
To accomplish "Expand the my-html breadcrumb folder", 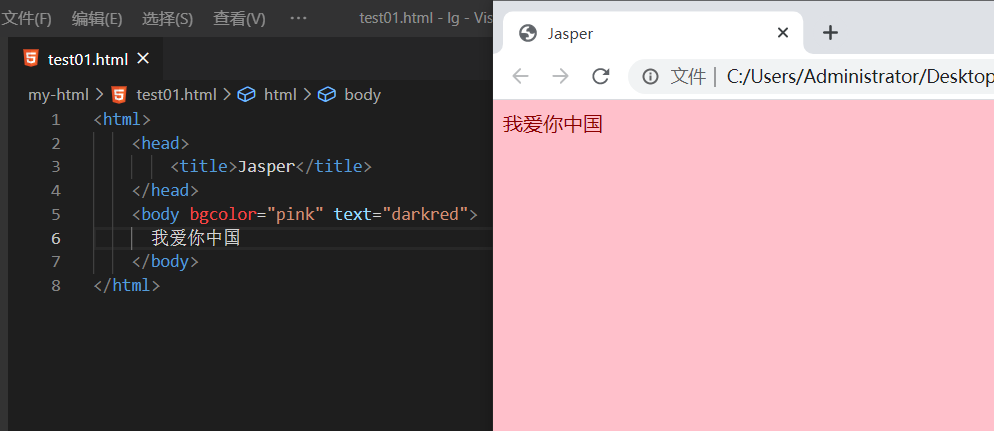I will pyautogui.click(x=57, y=95).
